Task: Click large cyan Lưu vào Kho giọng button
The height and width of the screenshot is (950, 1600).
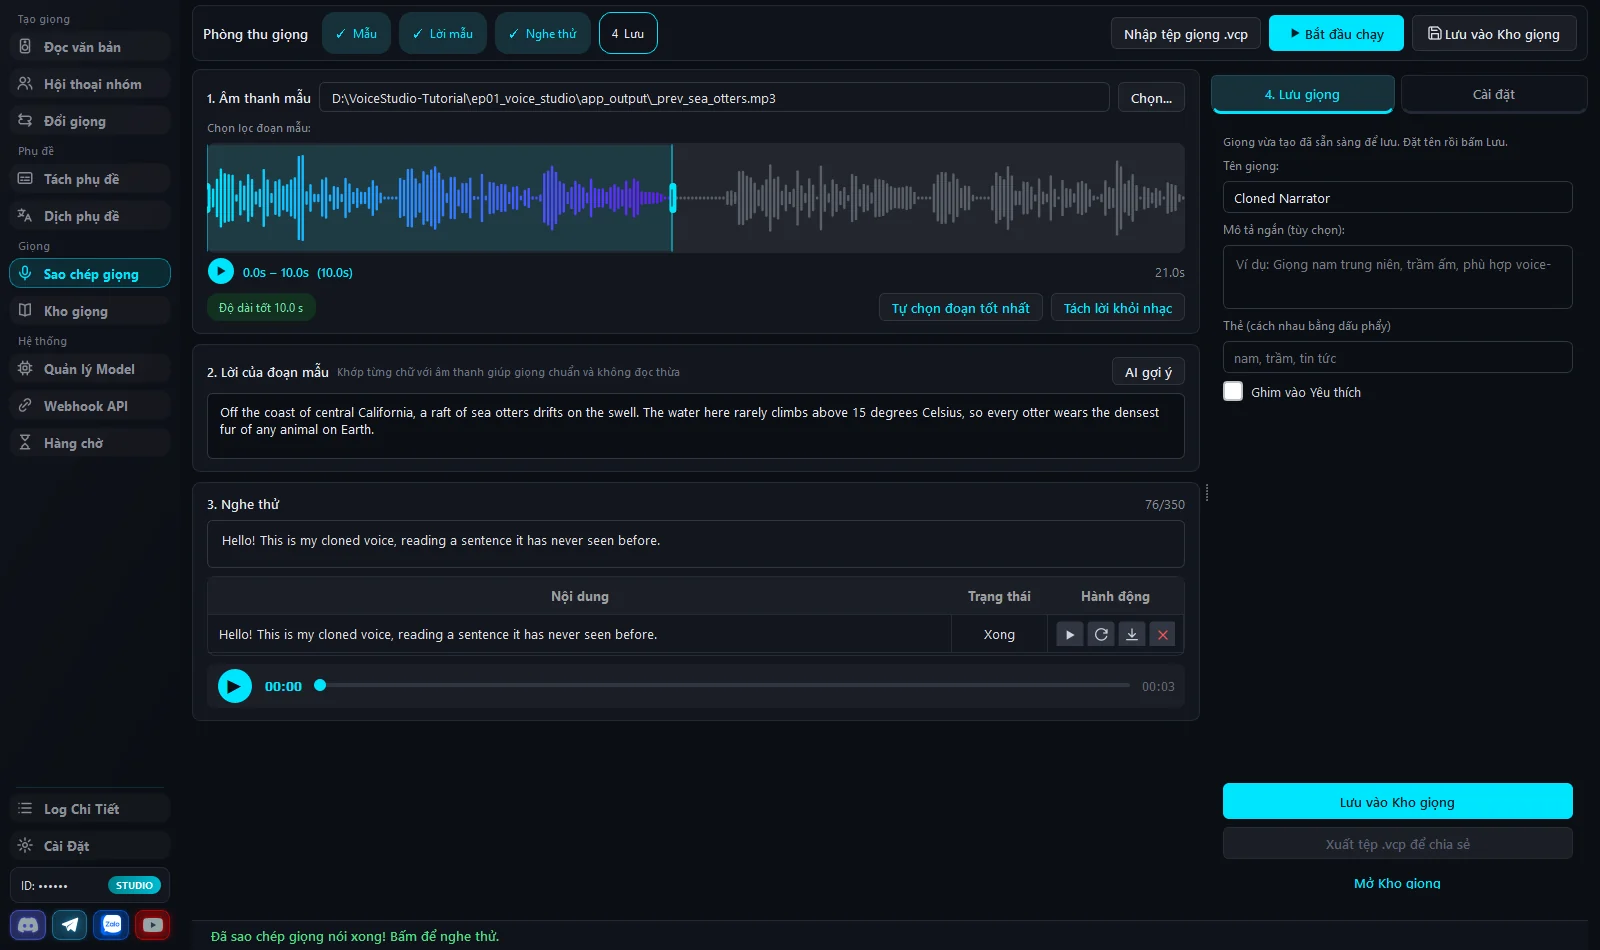Action: (1397, 801)
